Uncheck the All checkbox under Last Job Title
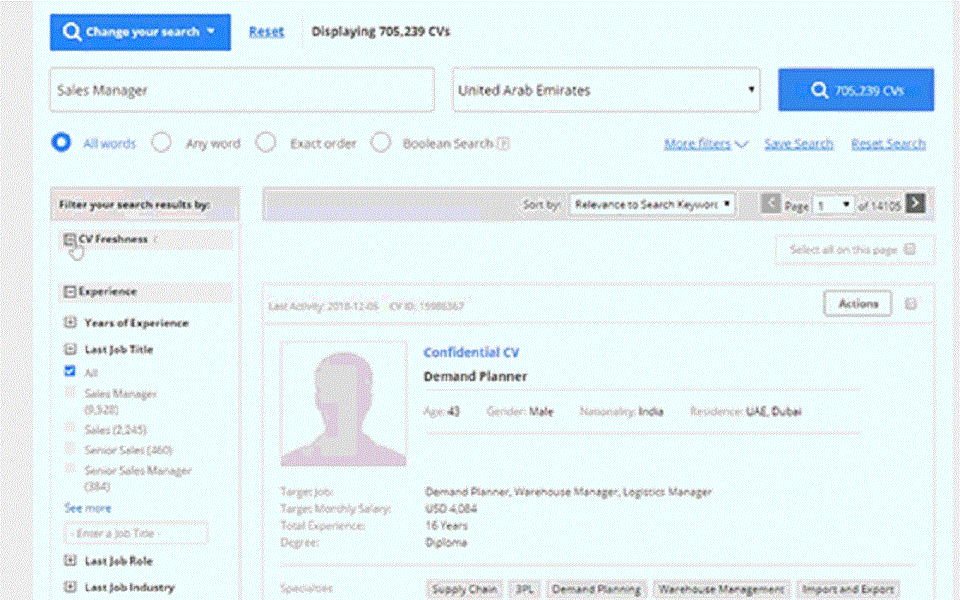Screen dimensions: 960x600 [x=68, y=370]
